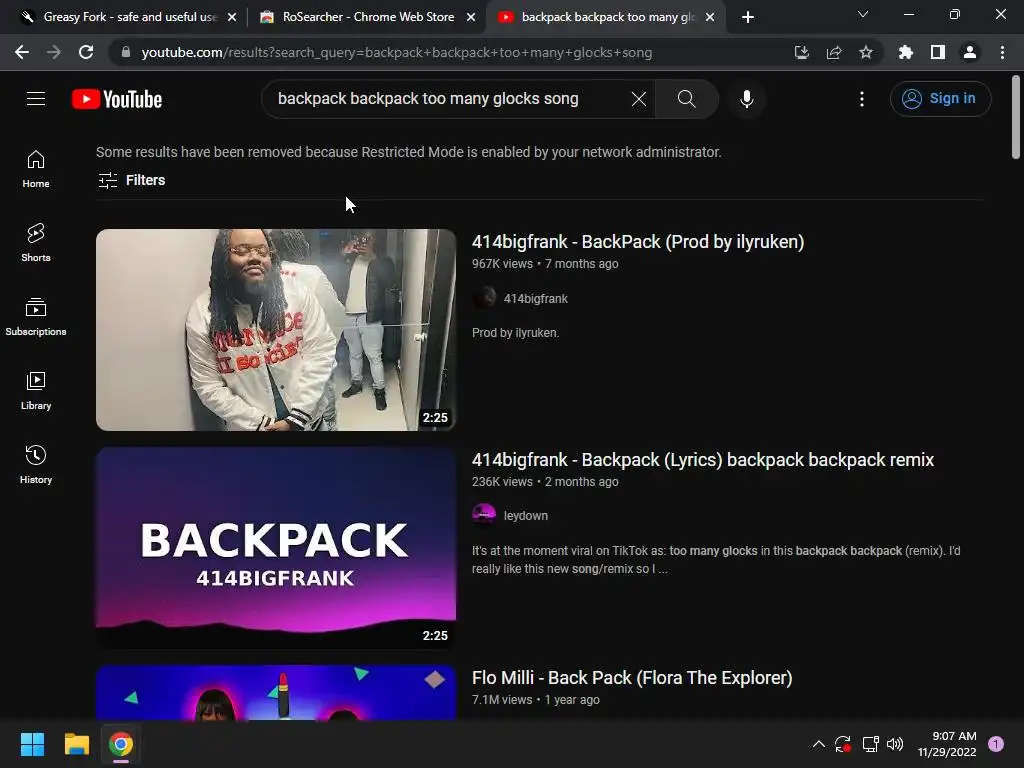The height and width of the screenshot is (768, 1024).
Task: Play the purple BACKPACK thumbnail video
Action: click(x=276, y=548)
